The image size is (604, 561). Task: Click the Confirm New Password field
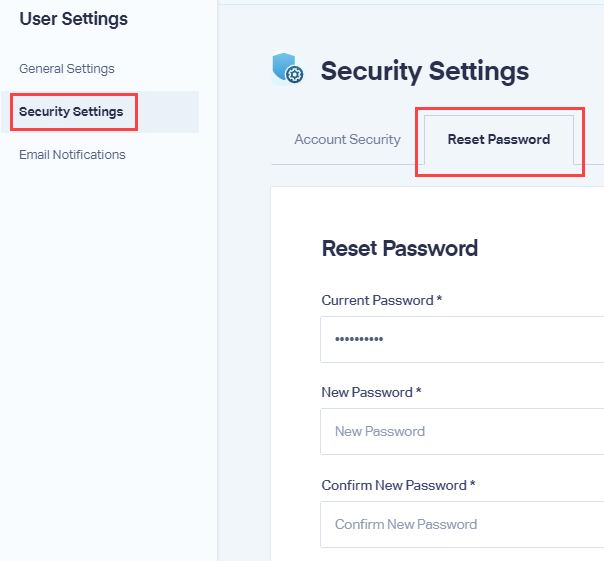(x=462, y=524)
